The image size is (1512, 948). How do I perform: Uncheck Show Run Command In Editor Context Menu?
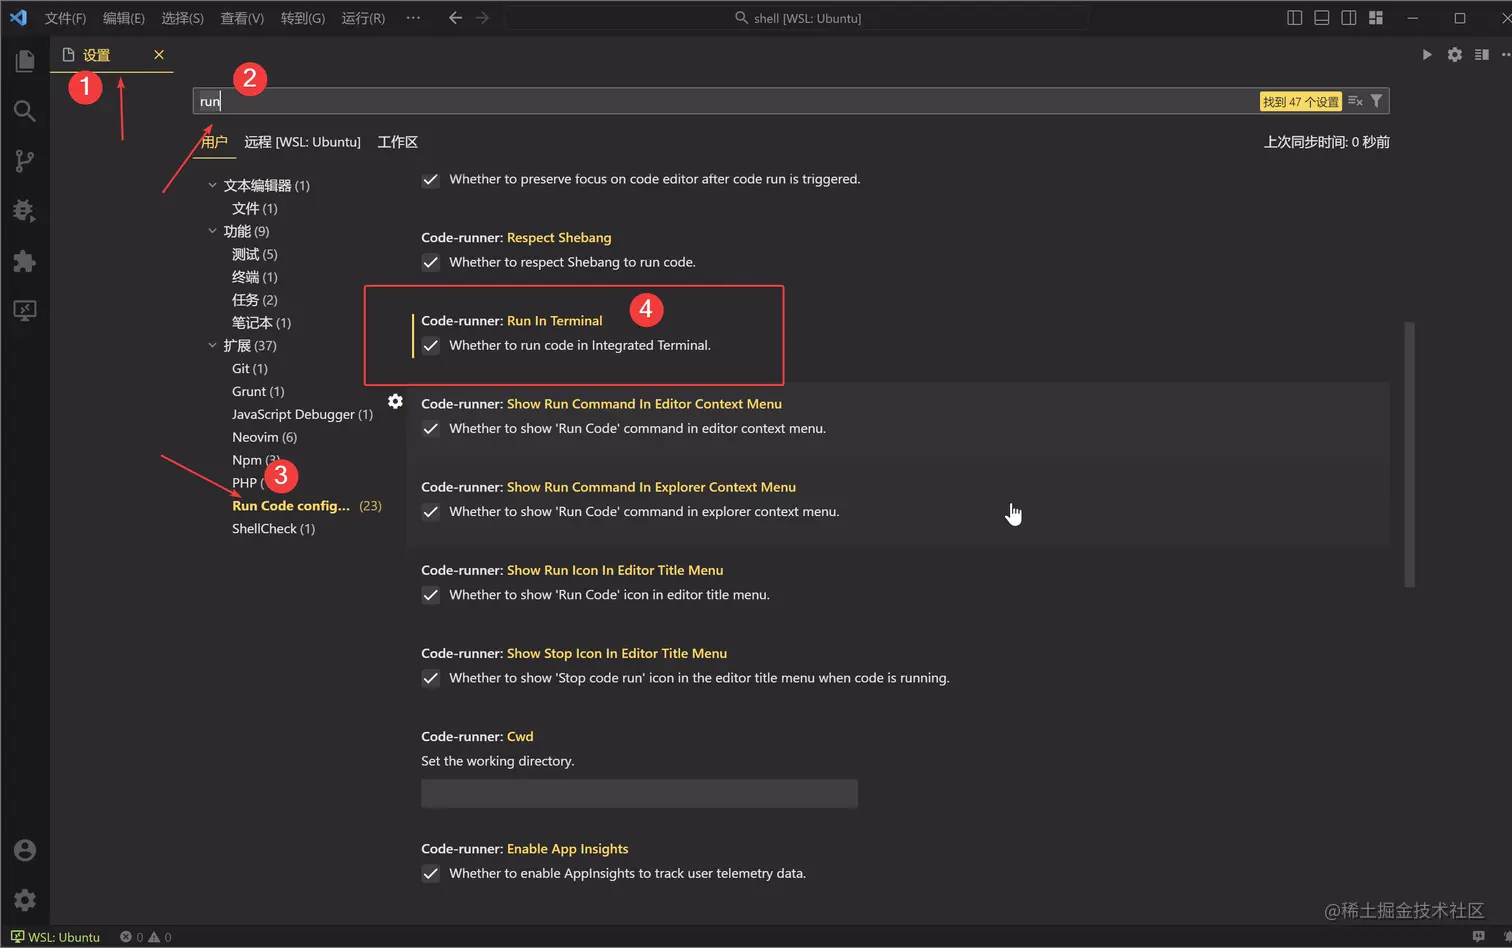431,429
